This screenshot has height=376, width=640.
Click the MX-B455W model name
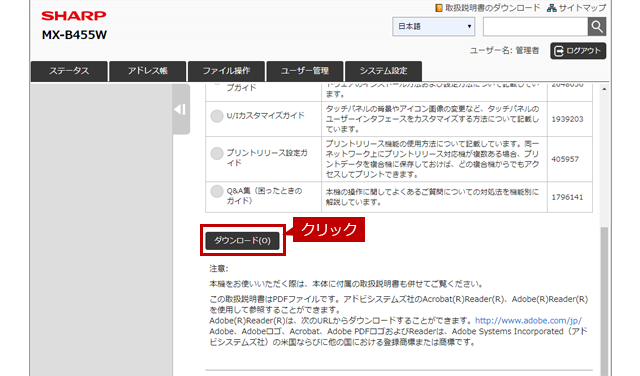(74, 35)
